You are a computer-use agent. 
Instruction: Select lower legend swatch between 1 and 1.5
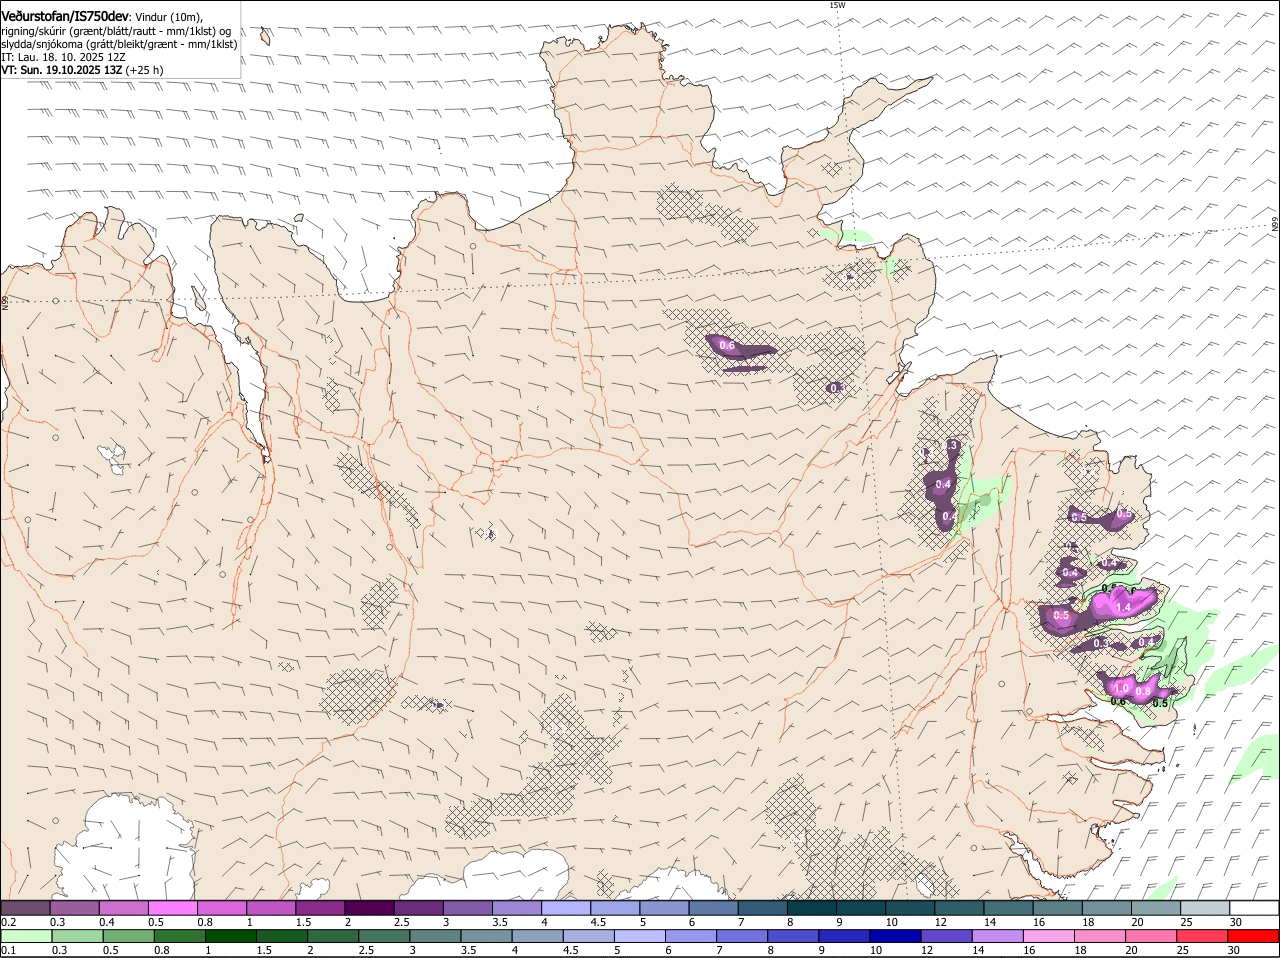coord(231,936)
